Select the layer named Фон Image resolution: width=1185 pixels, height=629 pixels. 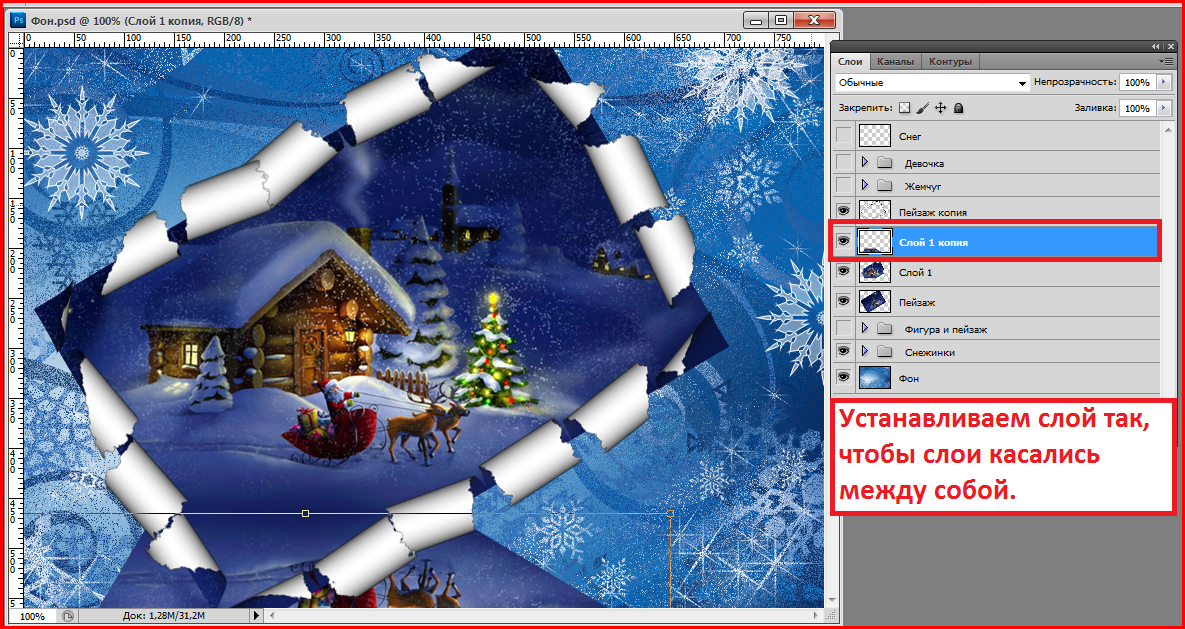[909, 378]
